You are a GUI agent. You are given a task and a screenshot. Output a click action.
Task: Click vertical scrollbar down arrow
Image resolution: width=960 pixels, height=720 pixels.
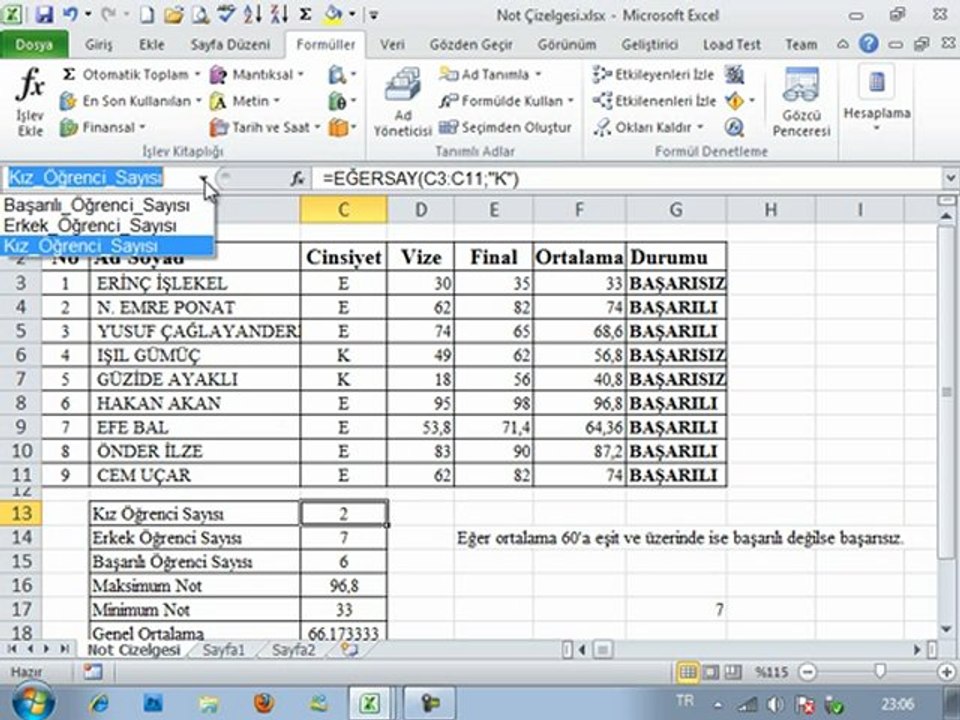tap(947, 629)
